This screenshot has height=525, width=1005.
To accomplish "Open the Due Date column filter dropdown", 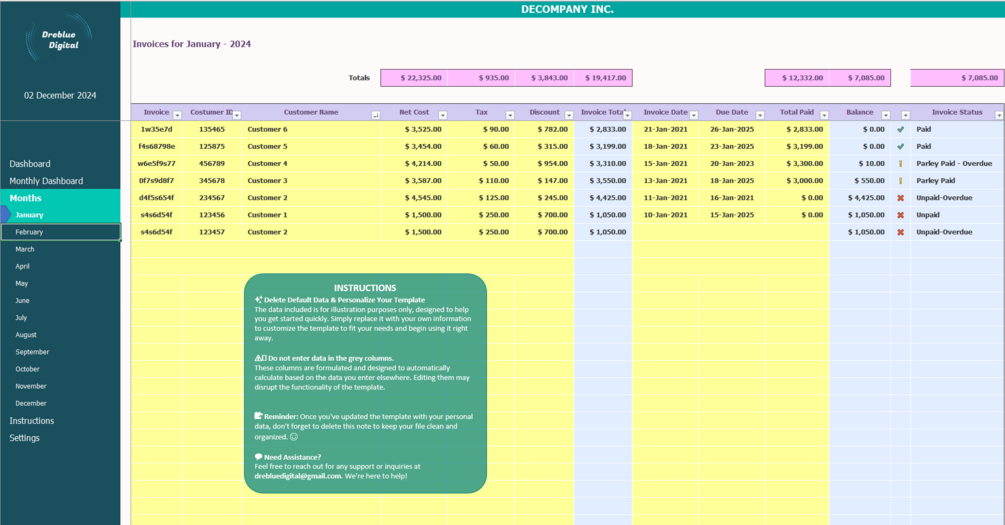I will tap(760, 115).
